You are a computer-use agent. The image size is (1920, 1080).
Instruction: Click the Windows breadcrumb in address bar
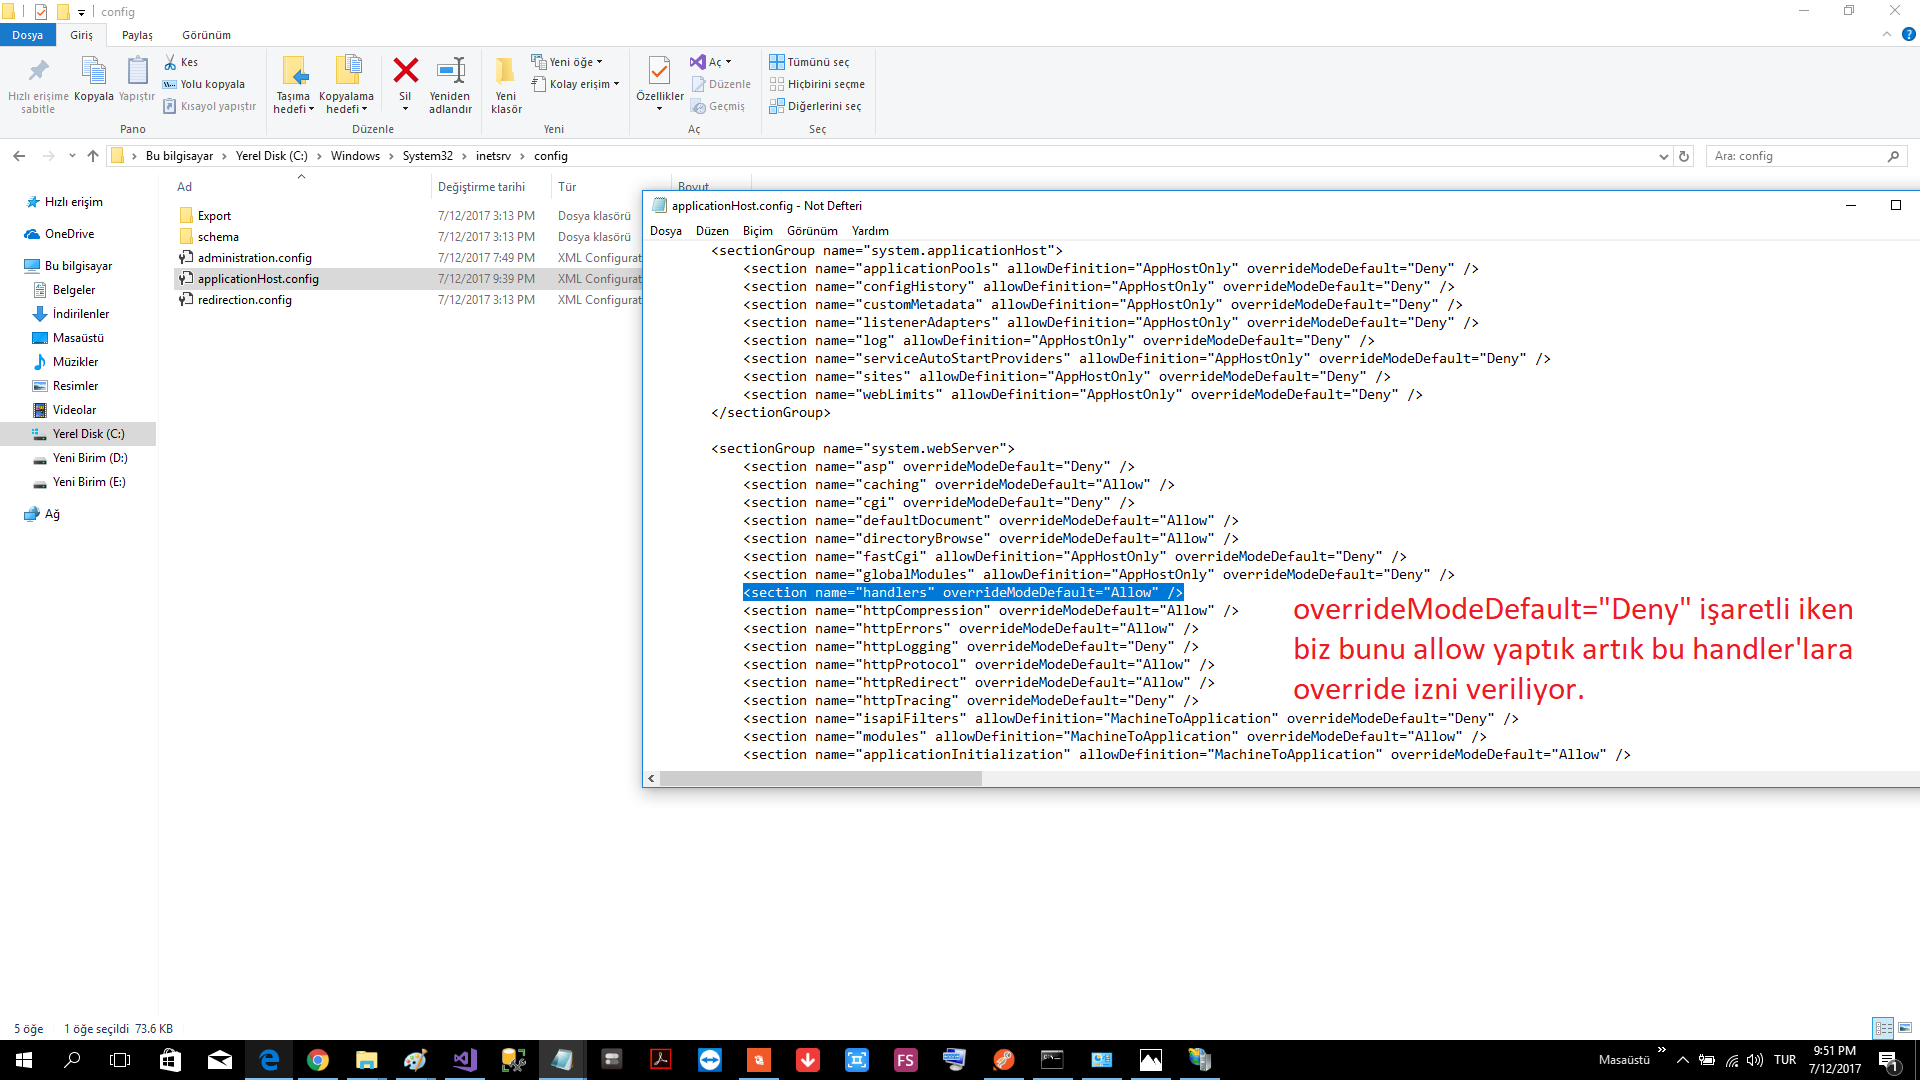click(355, 156)
